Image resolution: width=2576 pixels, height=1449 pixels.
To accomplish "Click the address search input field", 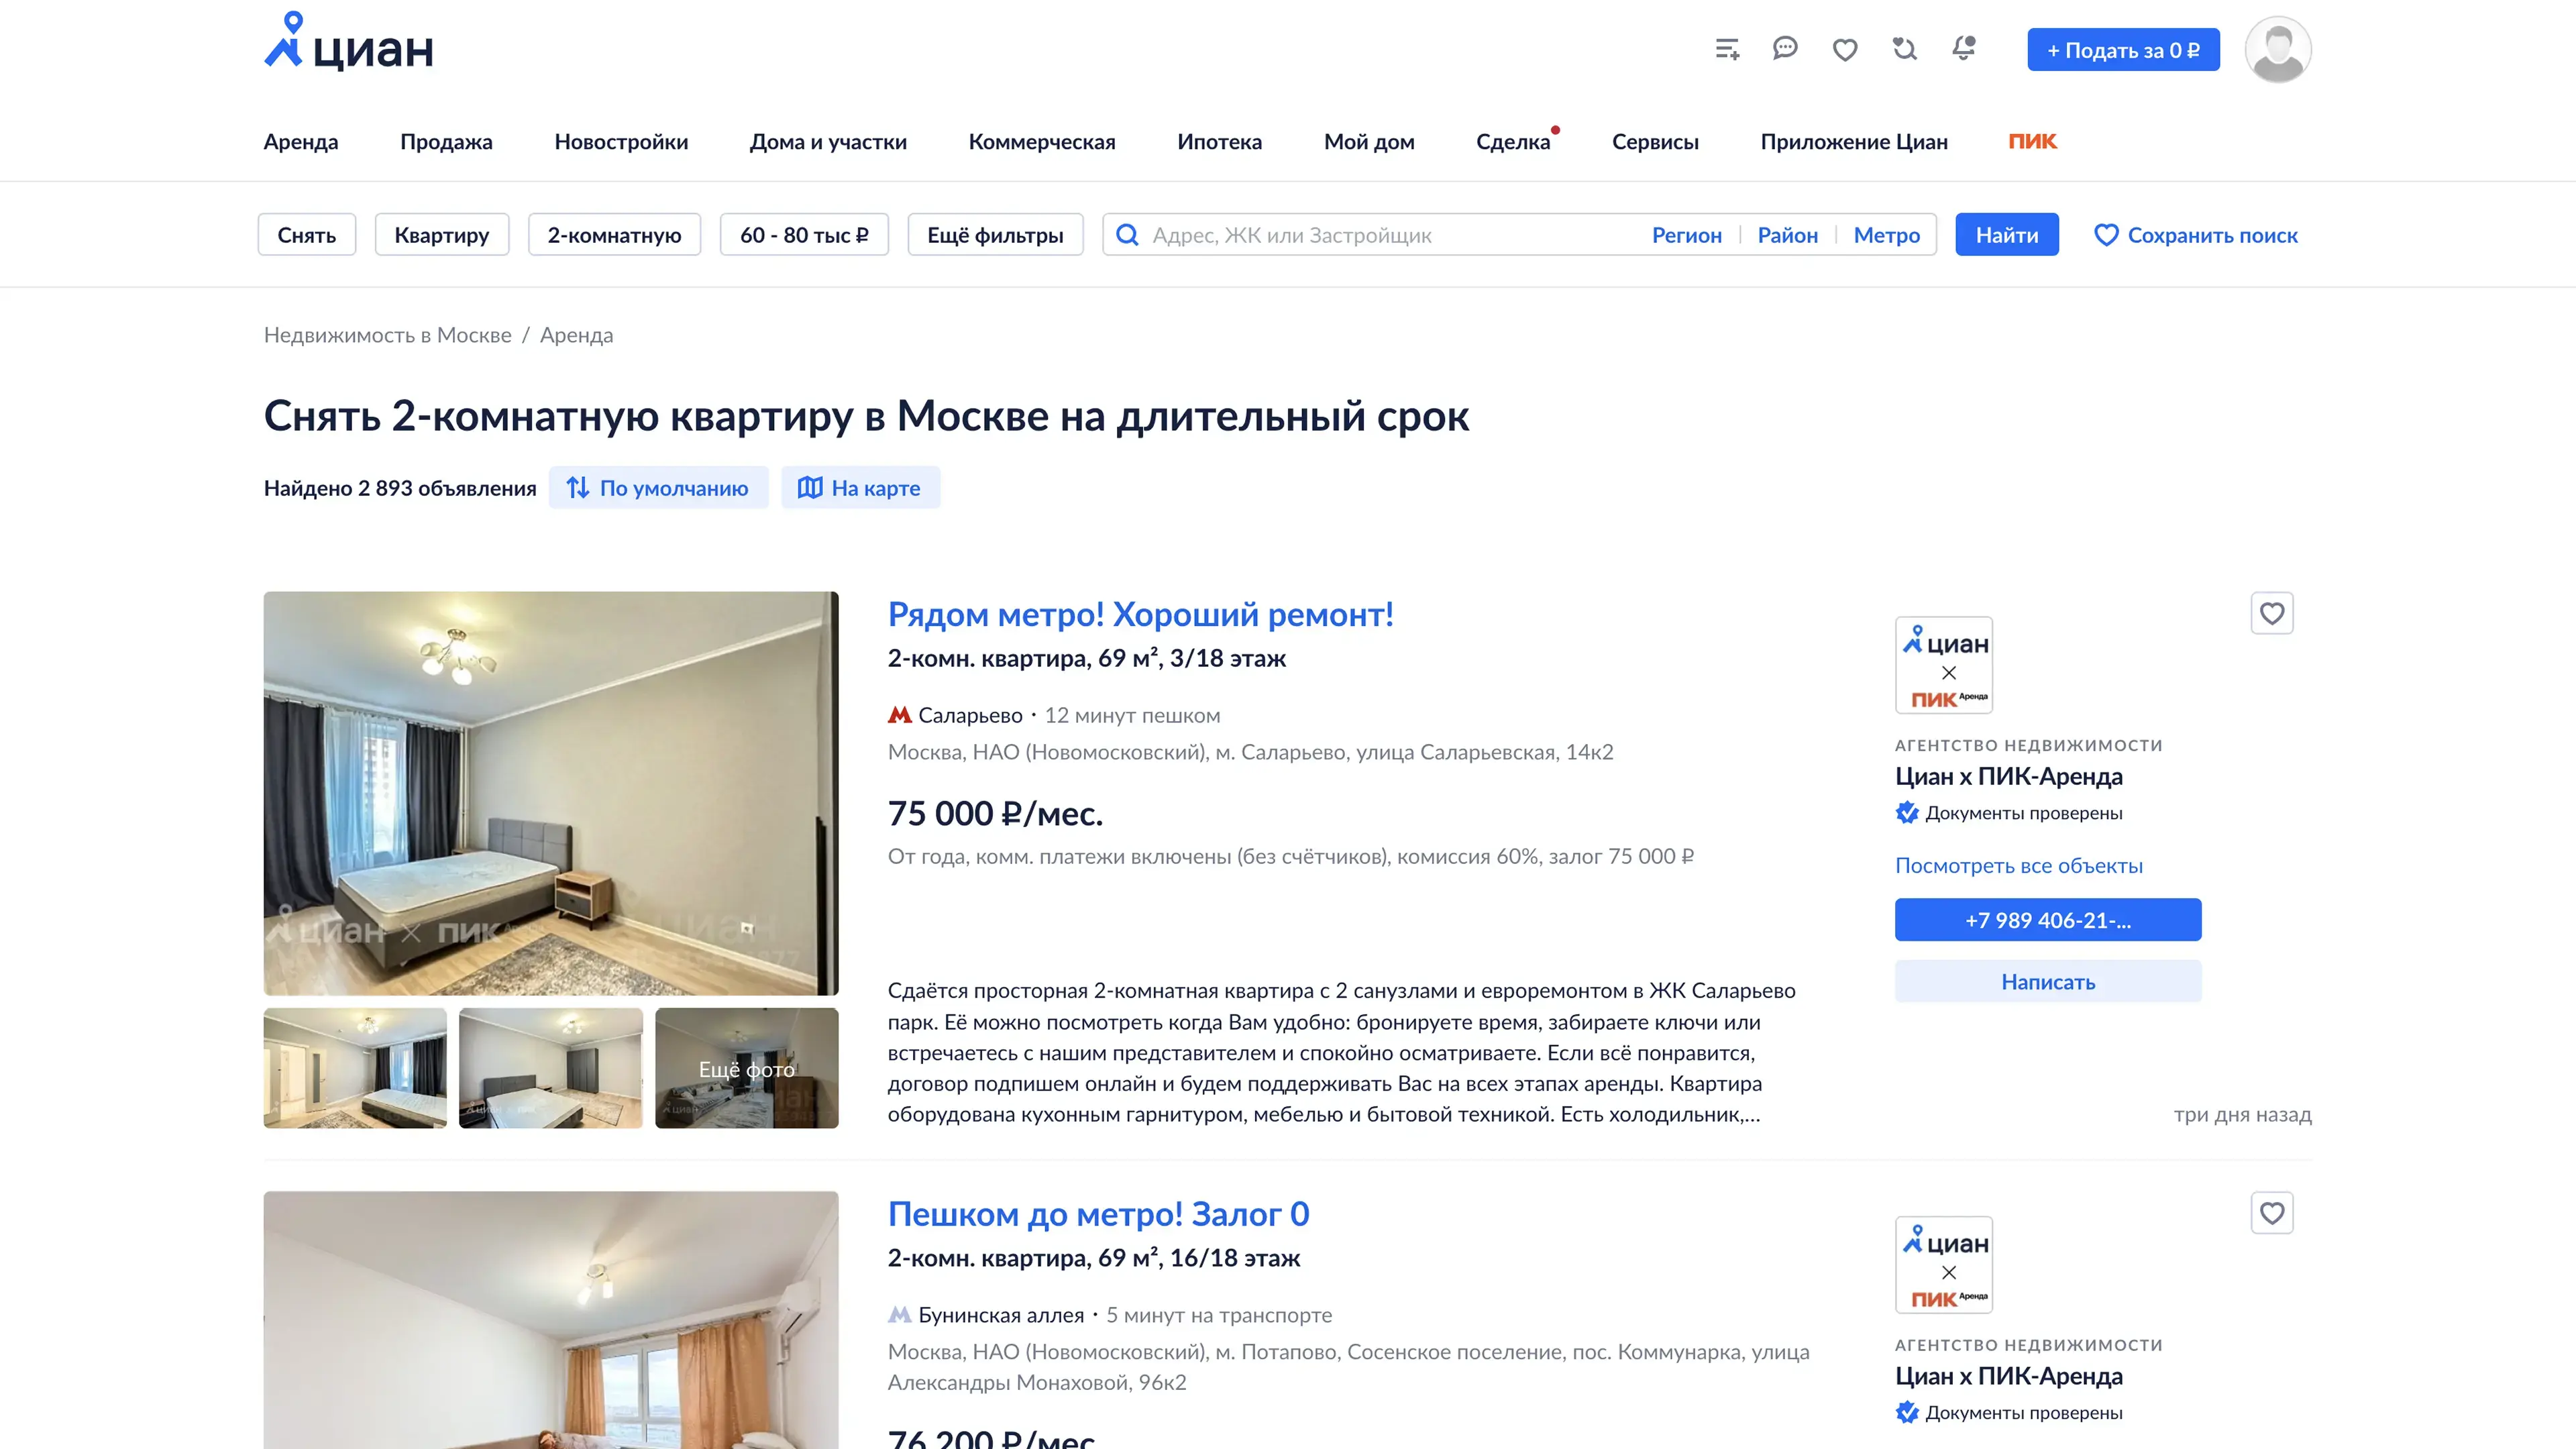I will [x=1390, y=235].
